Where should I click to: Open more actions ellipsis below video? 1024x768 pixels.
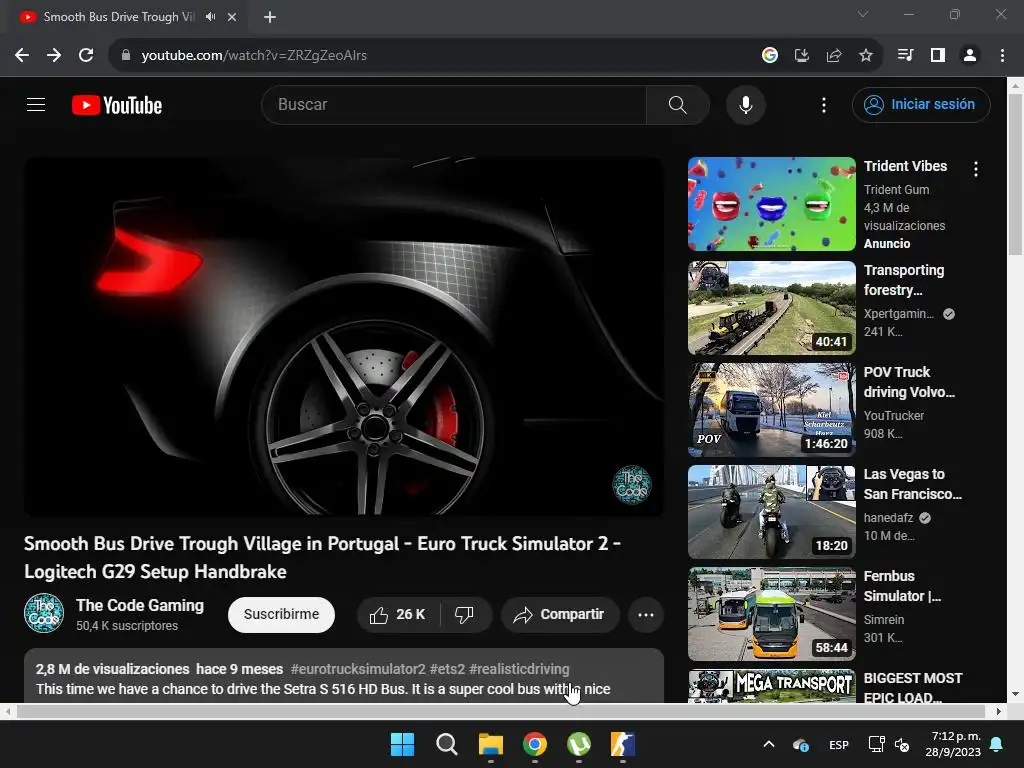pyautogui.click(x=646, y=615)
